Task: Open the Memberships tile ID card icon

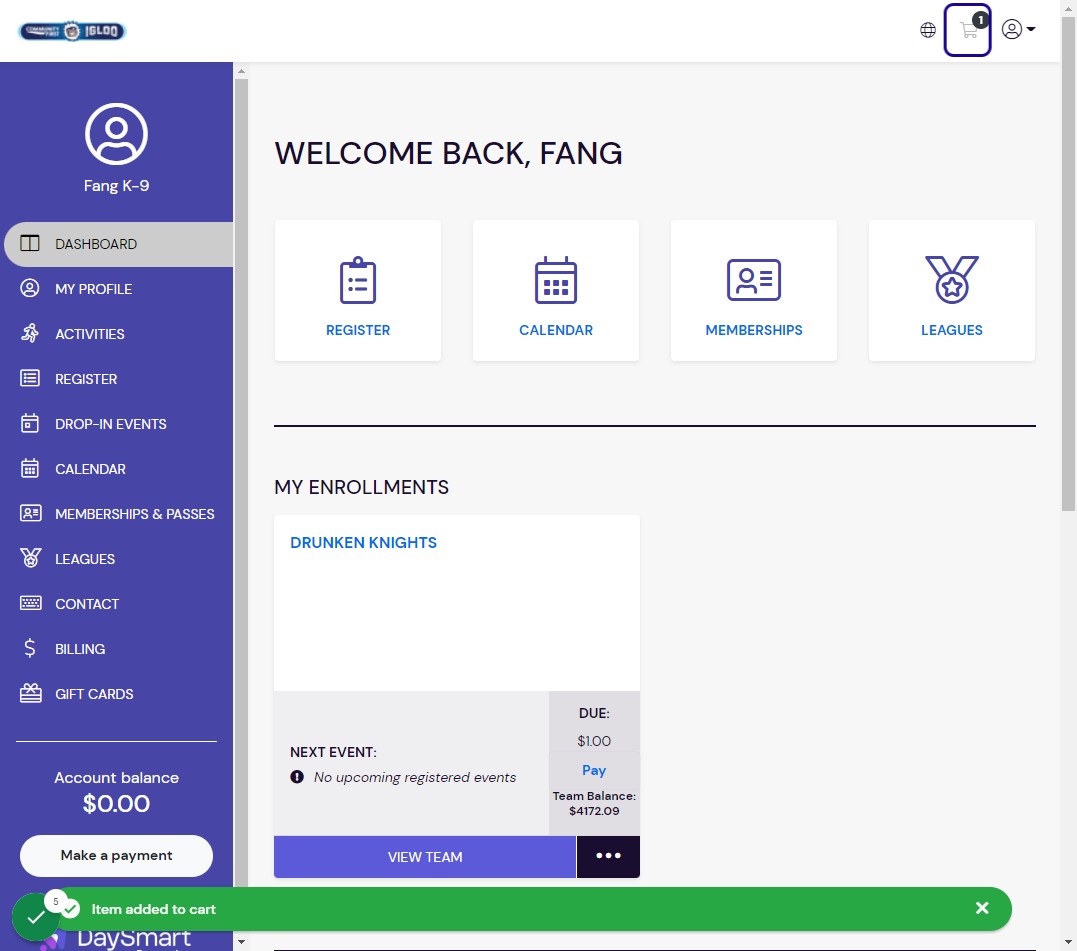Action: pyautogui.click(x=753, y=280)
